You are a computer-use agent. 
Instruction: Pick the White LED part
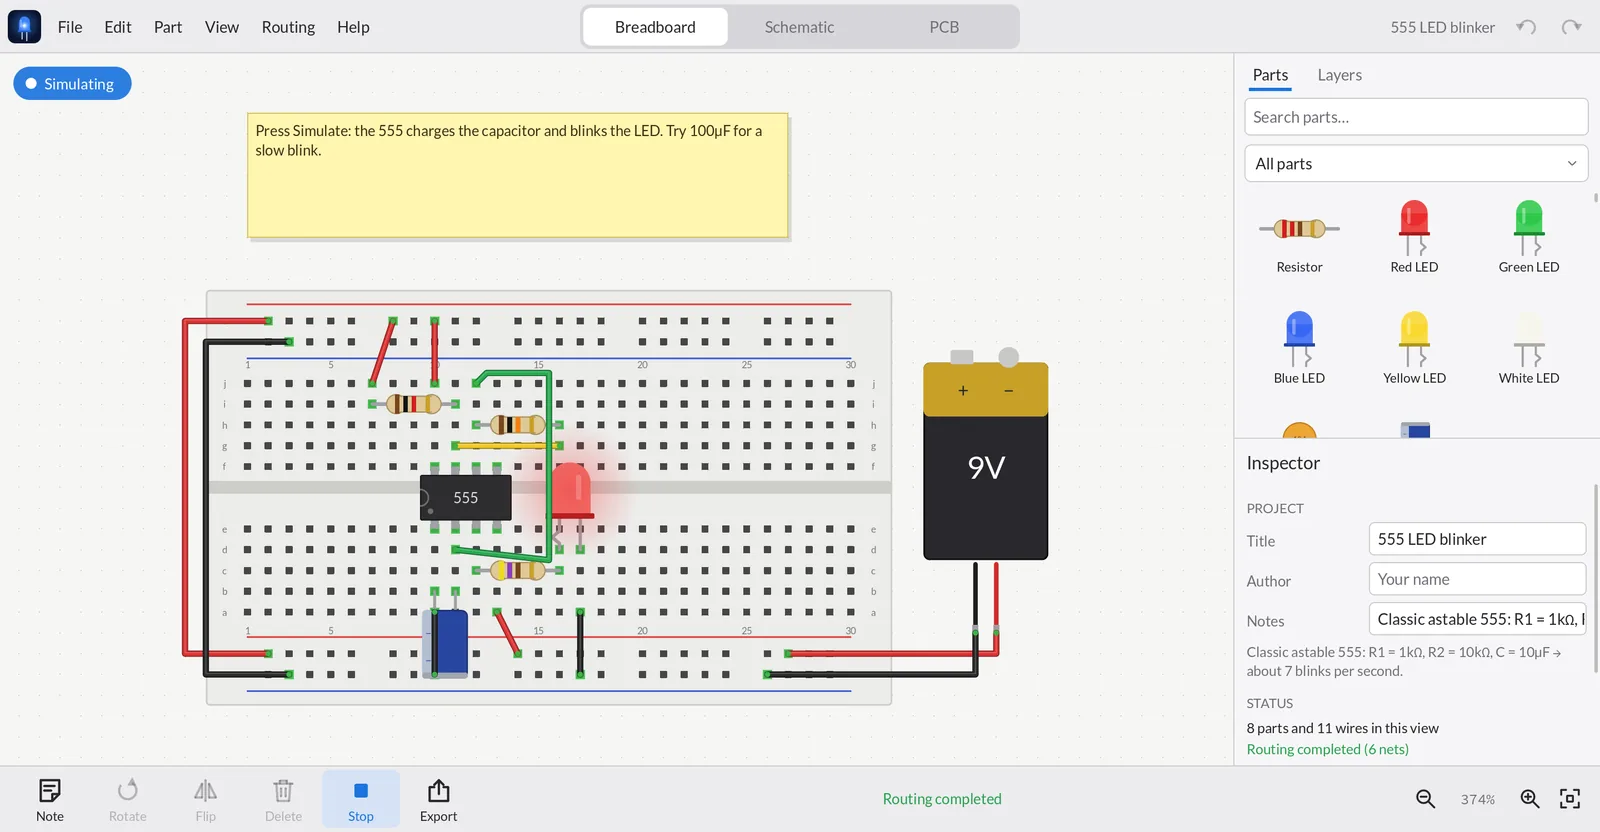(1529, 349)
